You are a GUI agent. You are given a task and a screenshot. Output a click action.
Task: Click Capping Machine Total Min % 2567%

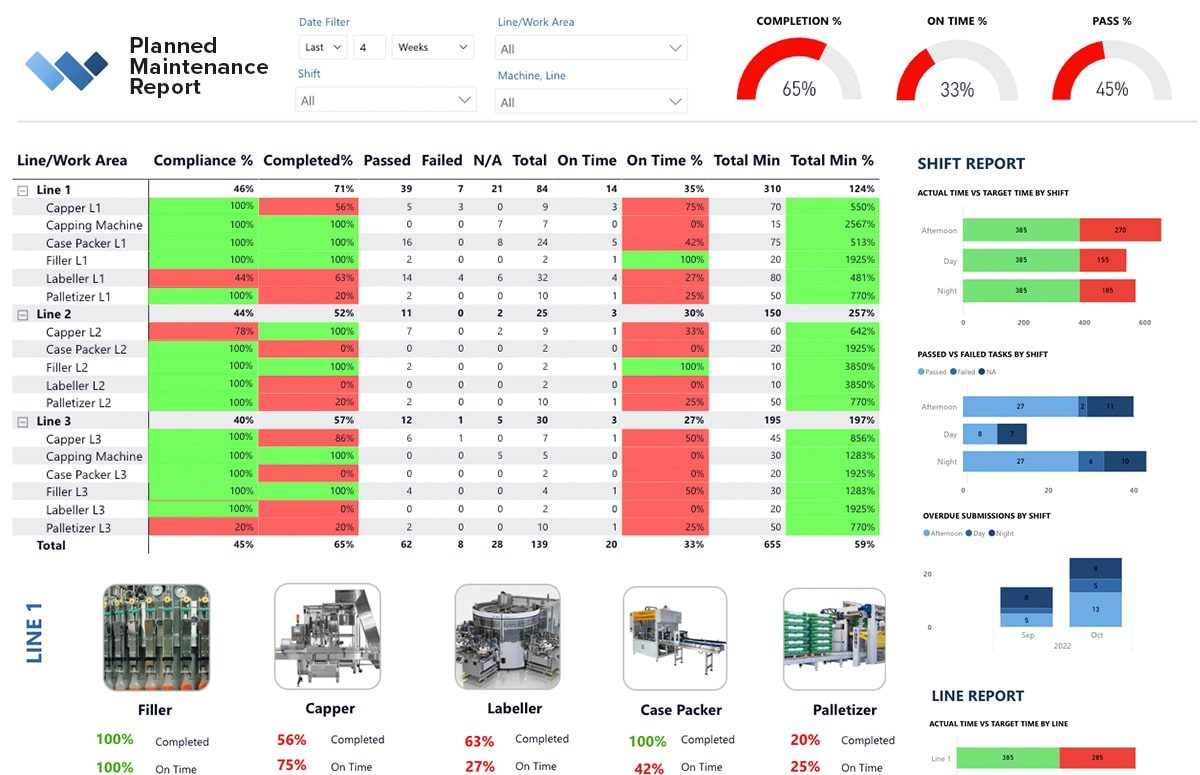tap(832, 225)
